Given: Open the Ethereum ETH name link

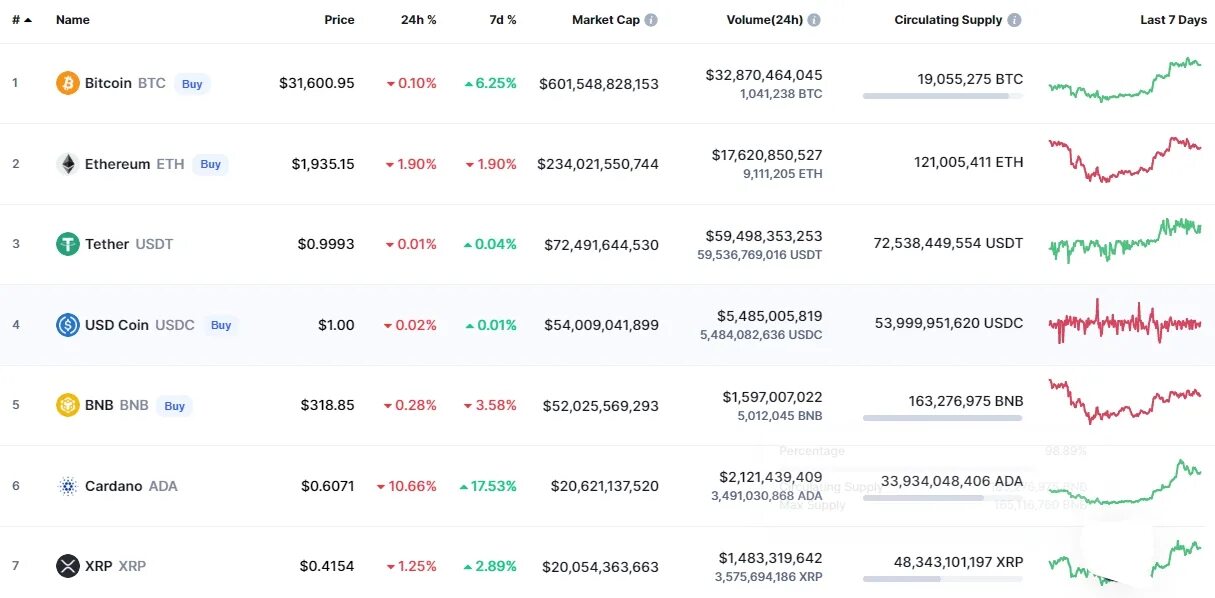Looking at the screenshot, I should (x=135, y=164).
